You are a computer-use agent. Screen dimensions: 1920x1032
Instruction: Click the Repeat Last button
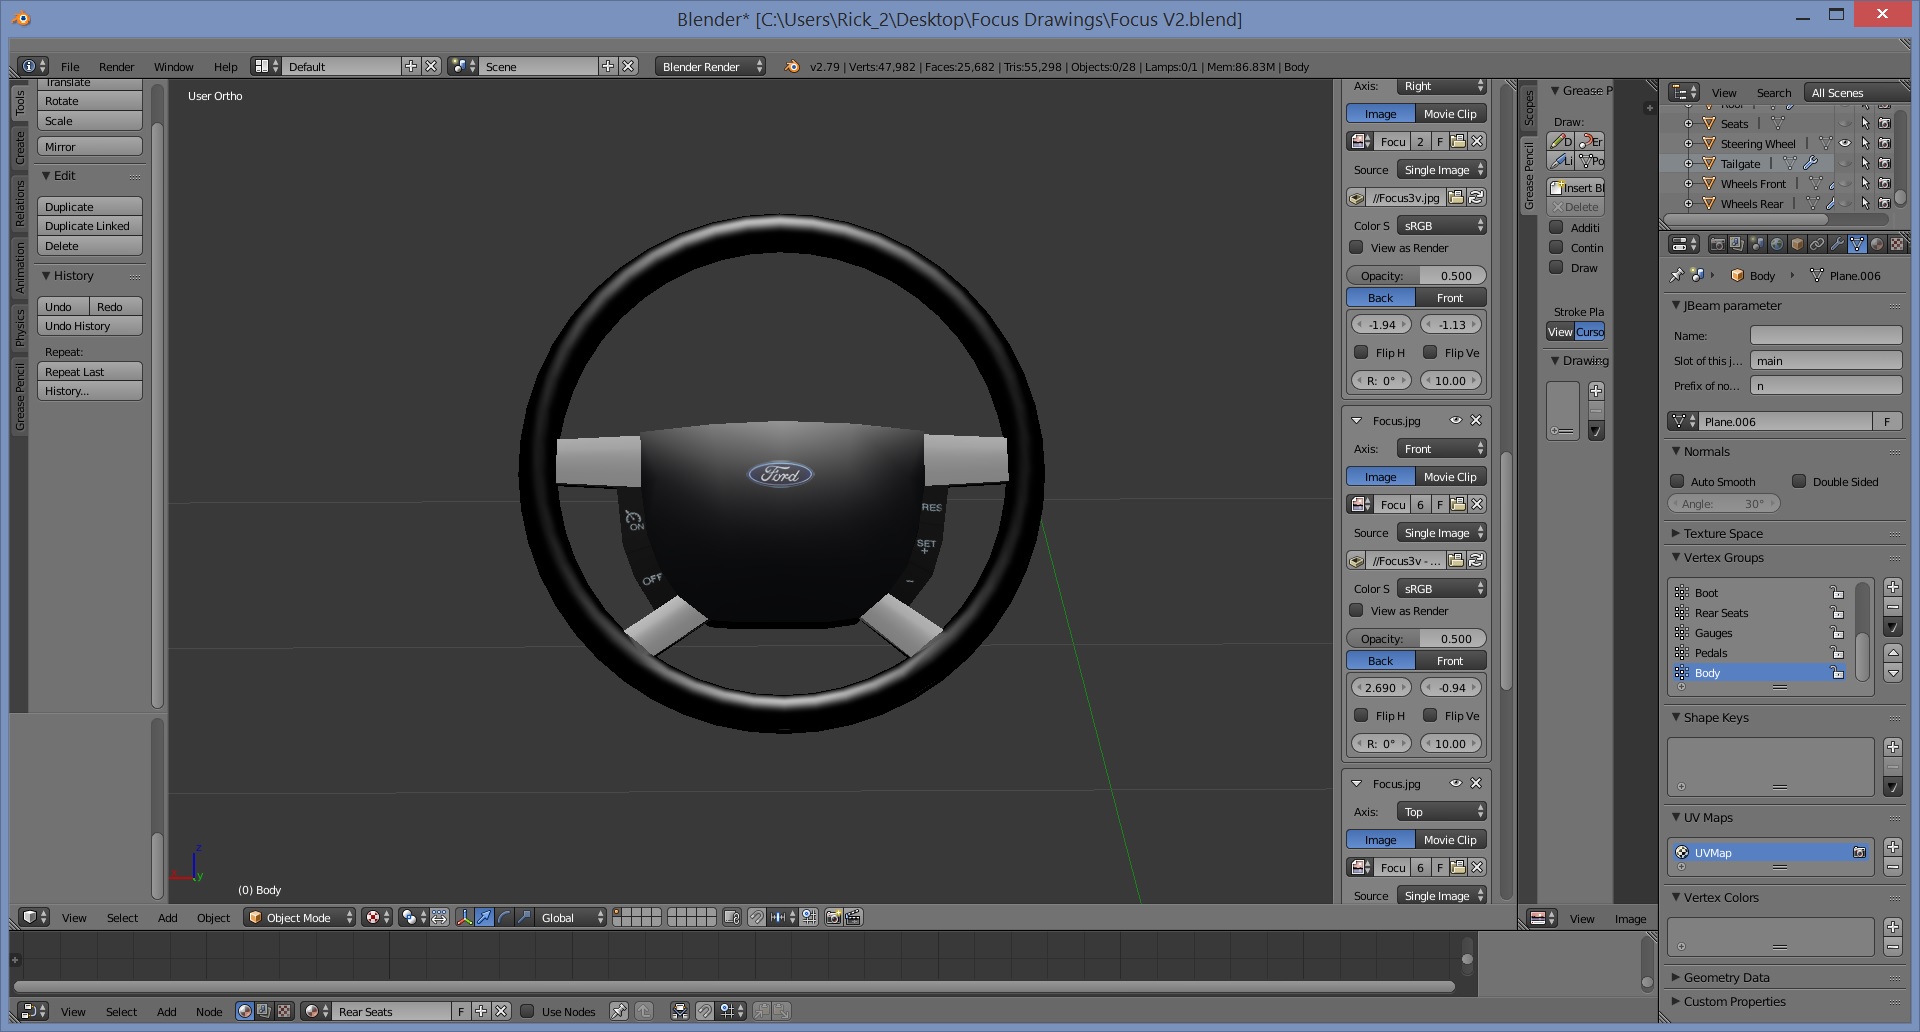pos(90,371)
